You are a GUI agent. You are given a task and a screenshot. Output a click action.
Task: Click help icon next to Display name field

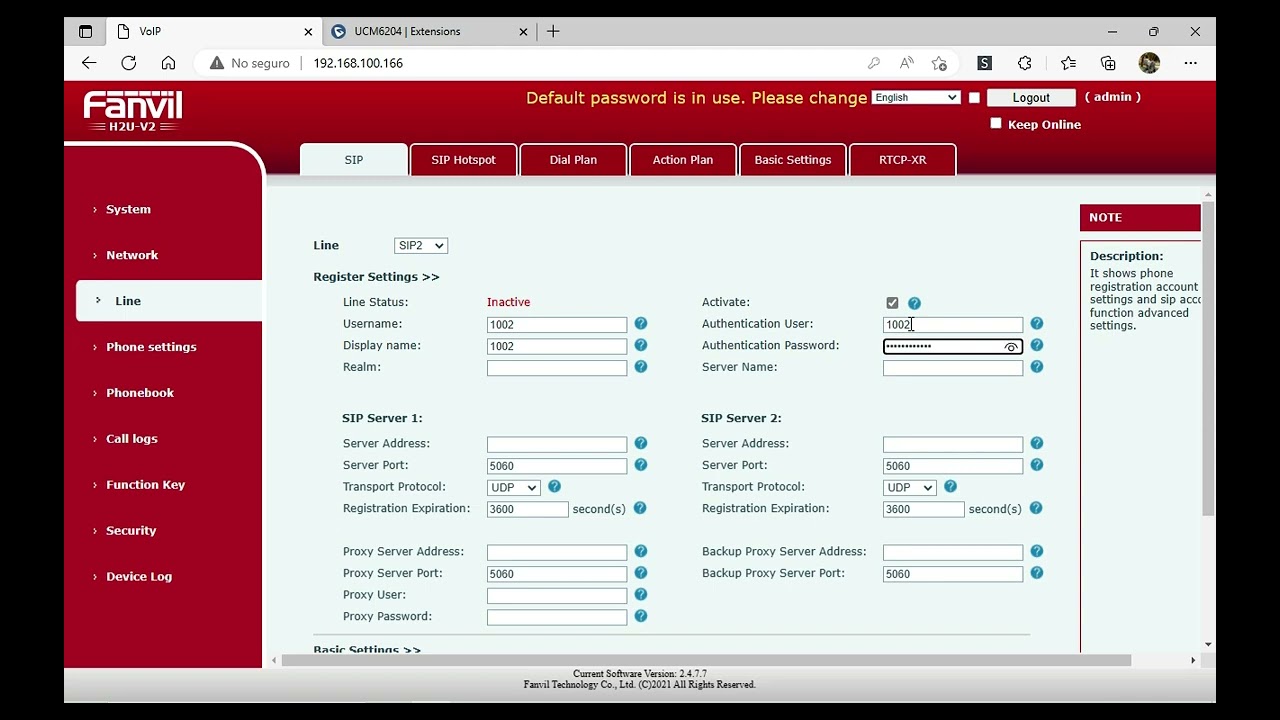[x=641, y=345]
